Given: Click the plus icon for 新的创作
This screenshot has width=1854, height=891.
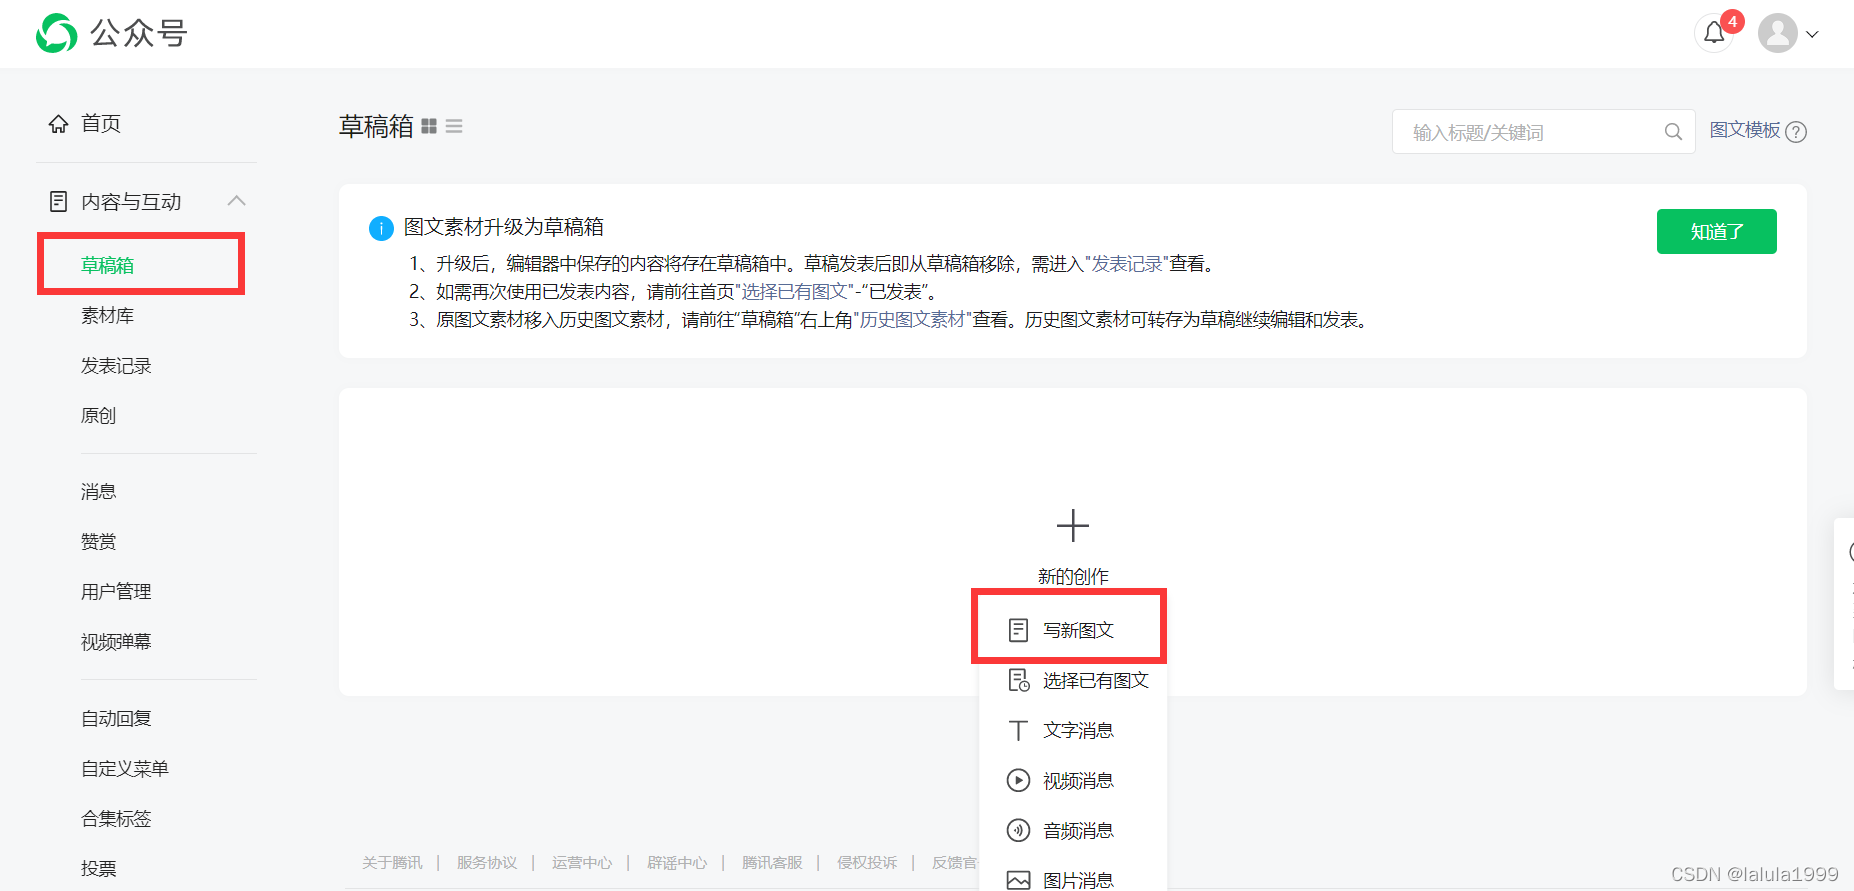Looking at the screenshot, I should (x=1072, y=525).
